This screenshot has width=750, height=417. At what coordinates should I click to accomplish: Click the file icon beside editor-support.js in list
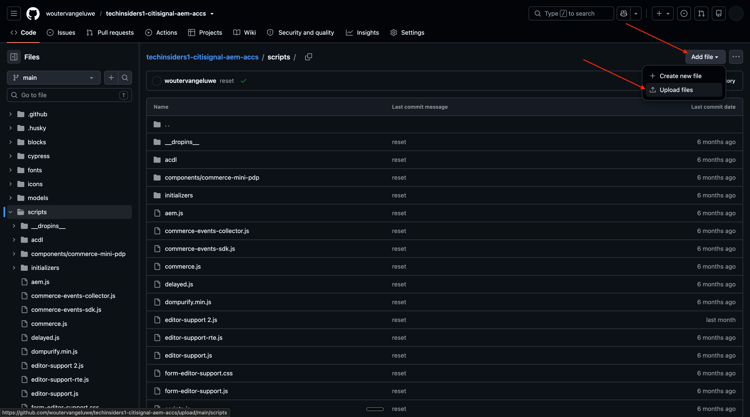pos(157,356)
